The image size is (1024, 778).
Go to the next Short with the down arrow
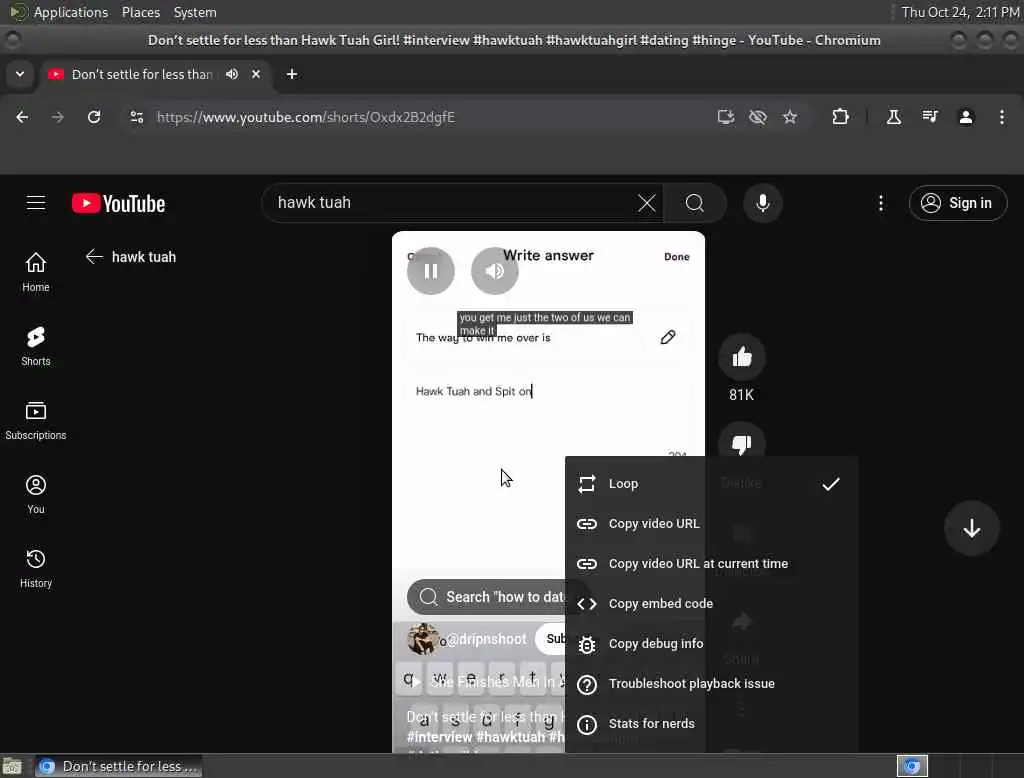point(971,528)
